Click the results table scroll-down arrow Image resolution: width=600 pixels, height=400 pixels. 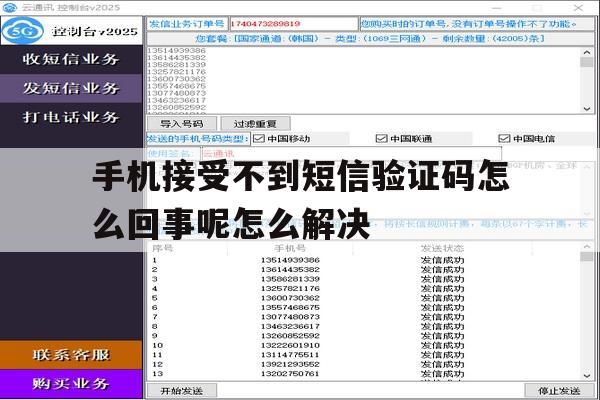[587, 376]
